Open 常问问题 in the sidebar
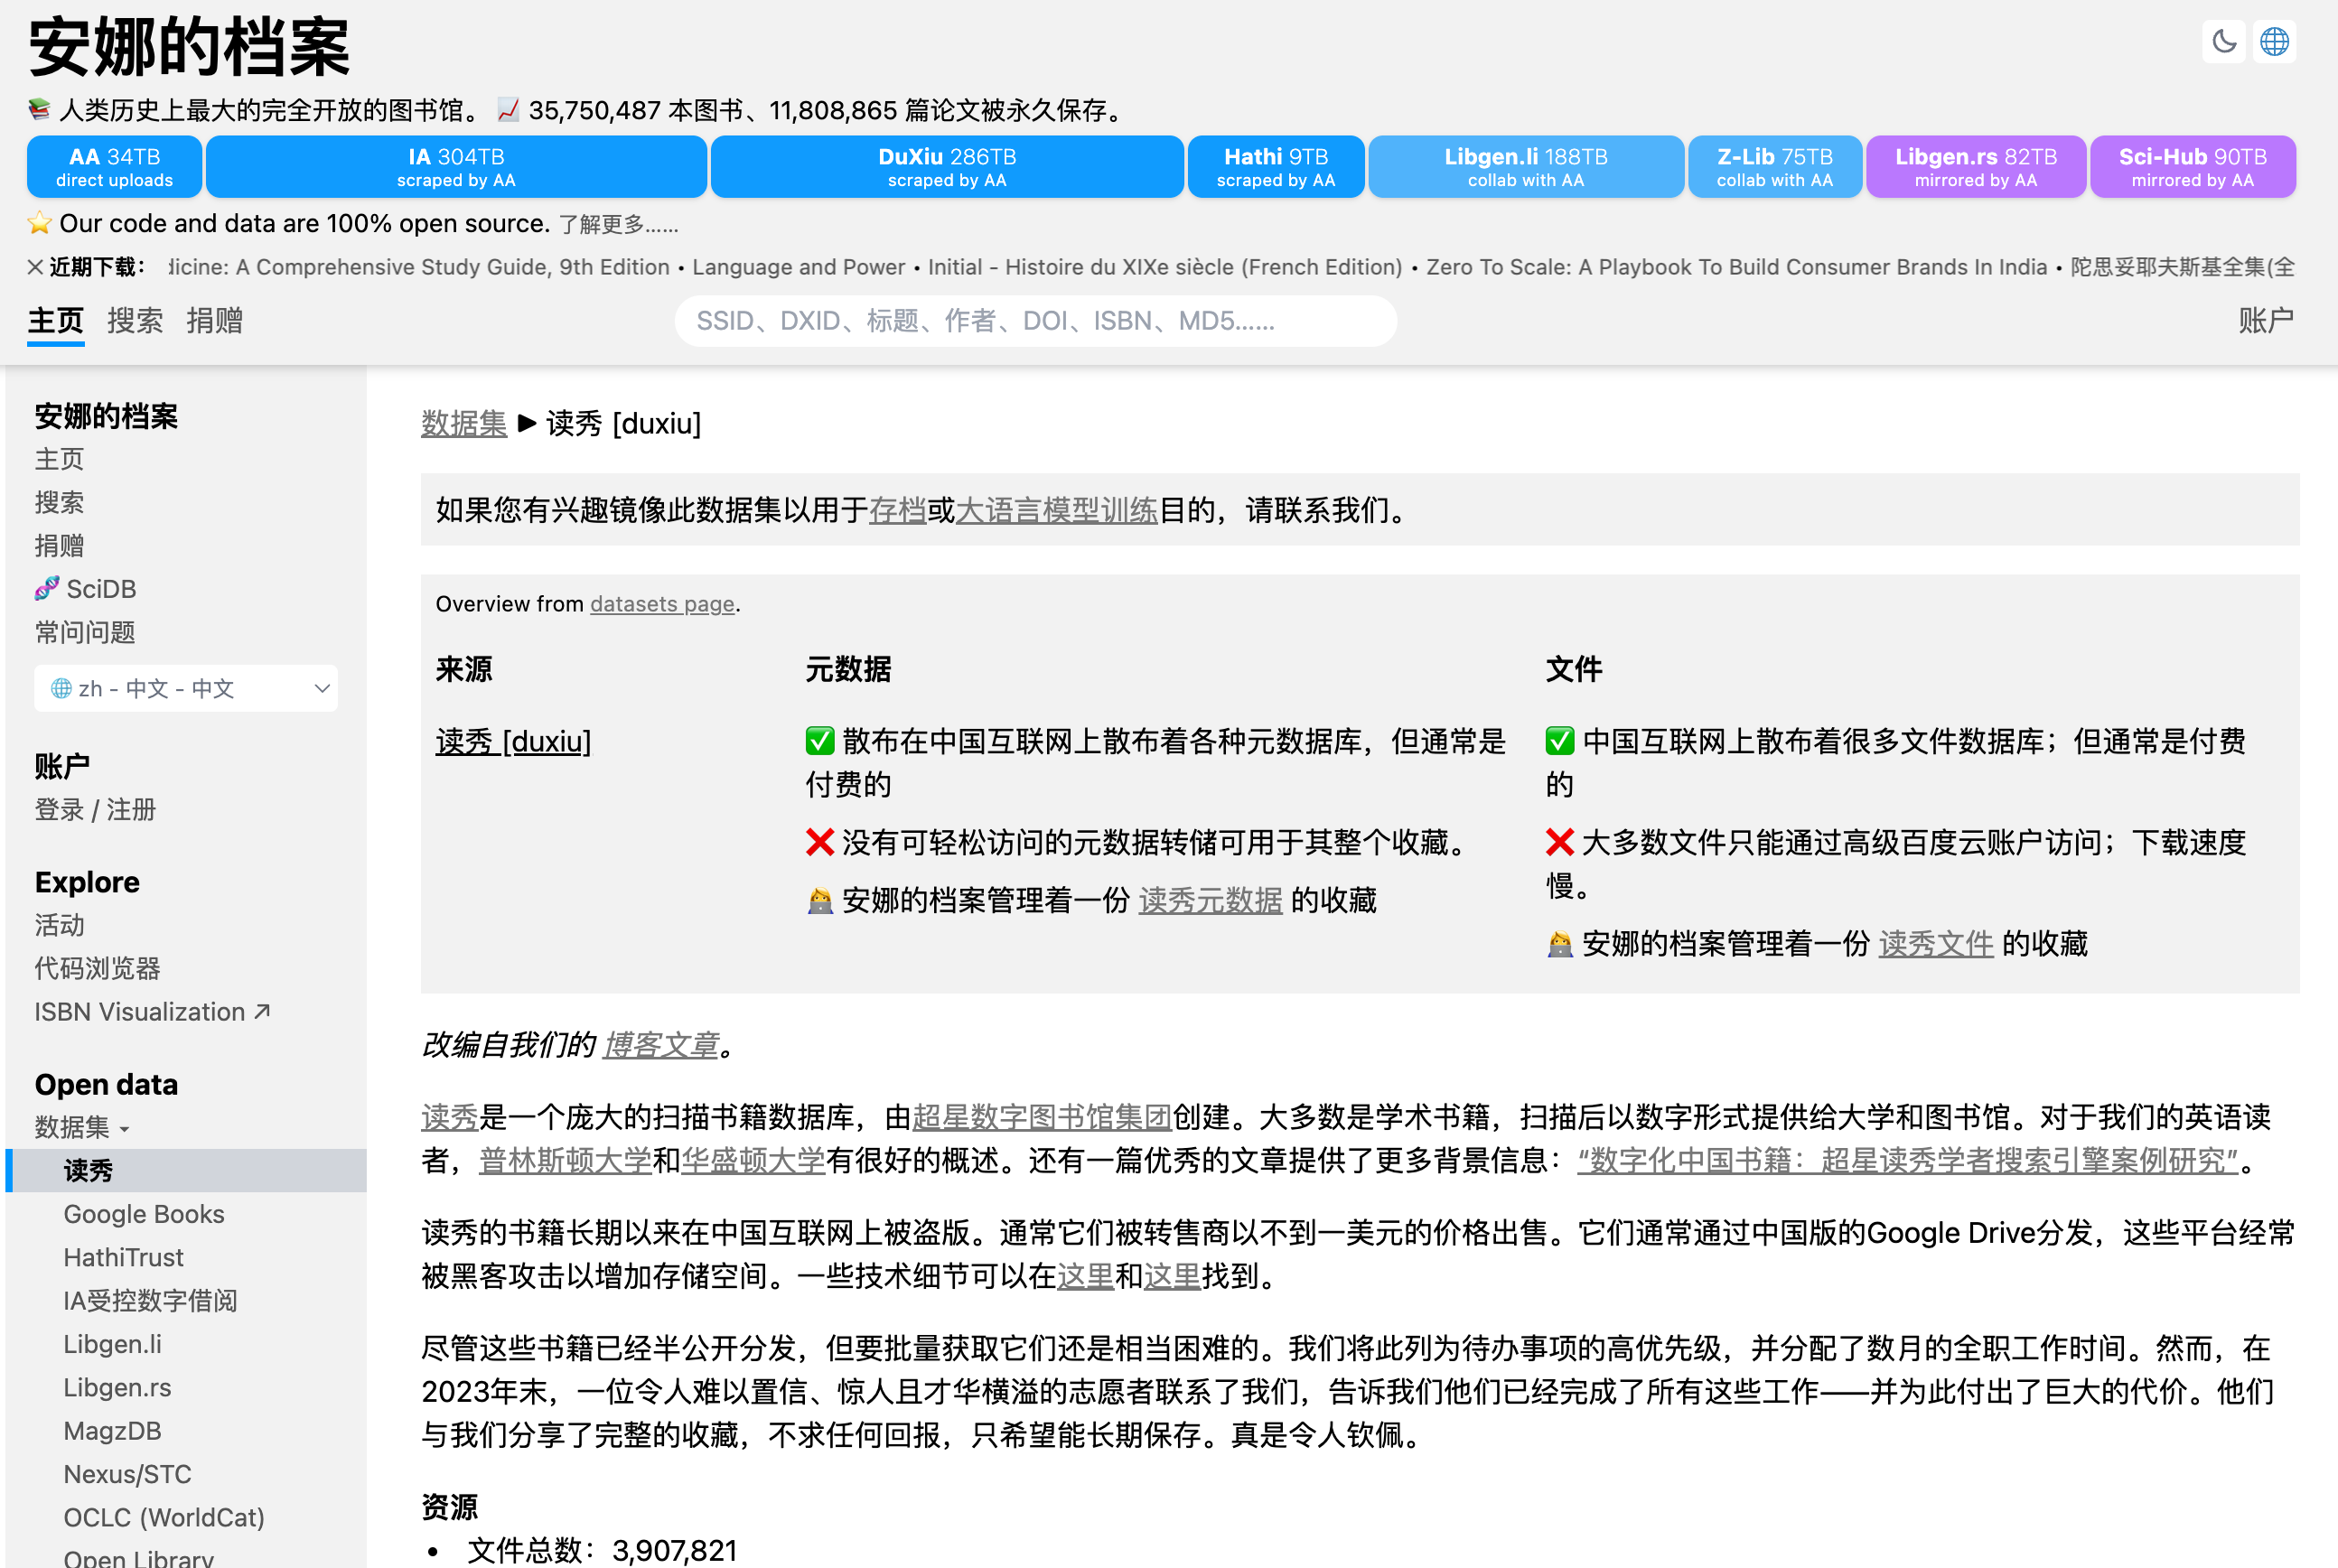The height and width of the screenshot is (1568, 2338). click(85, 632)
